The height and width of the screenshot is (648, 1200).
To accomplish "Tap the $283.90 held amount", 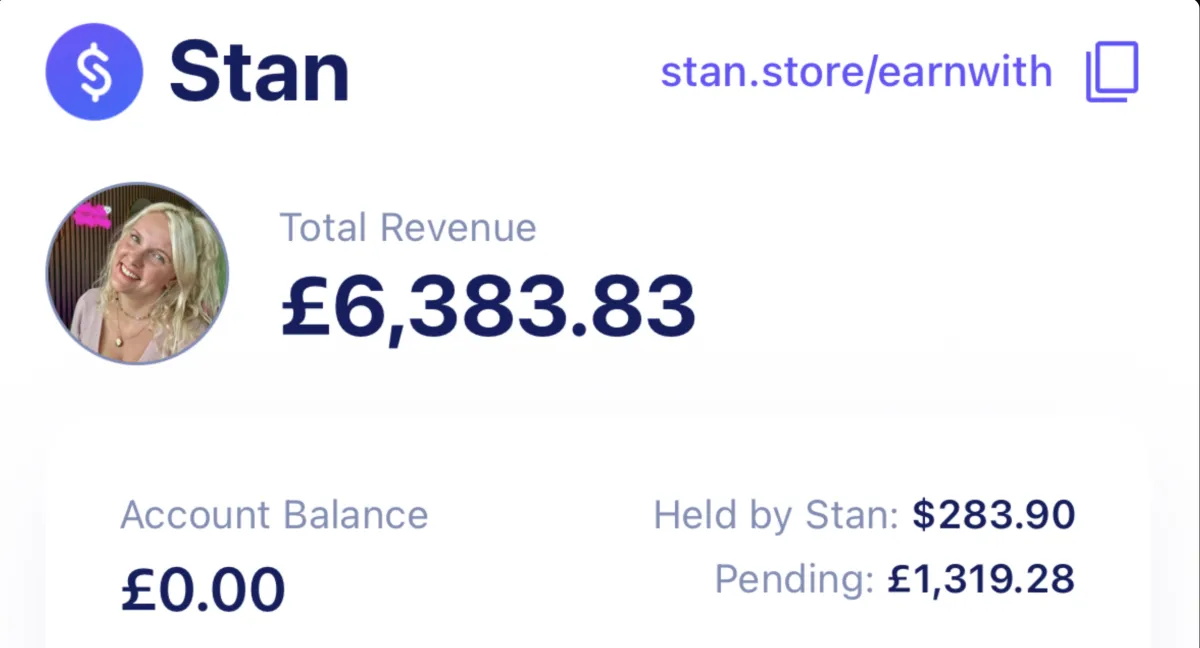I will point(993,515).
